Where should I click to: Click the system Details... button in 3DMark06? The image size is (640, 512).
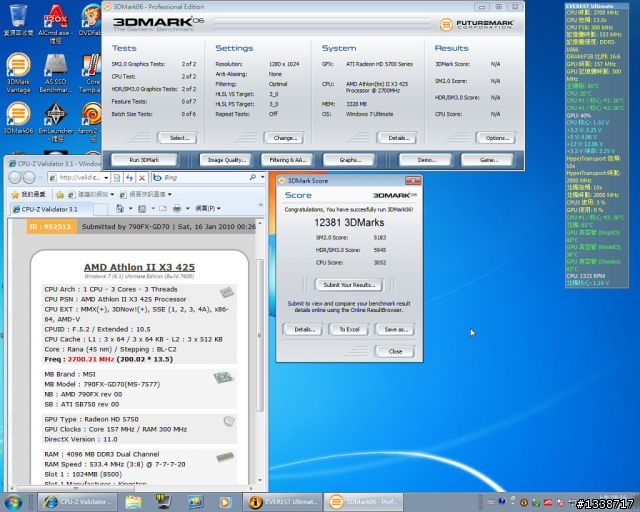point(398,138)
